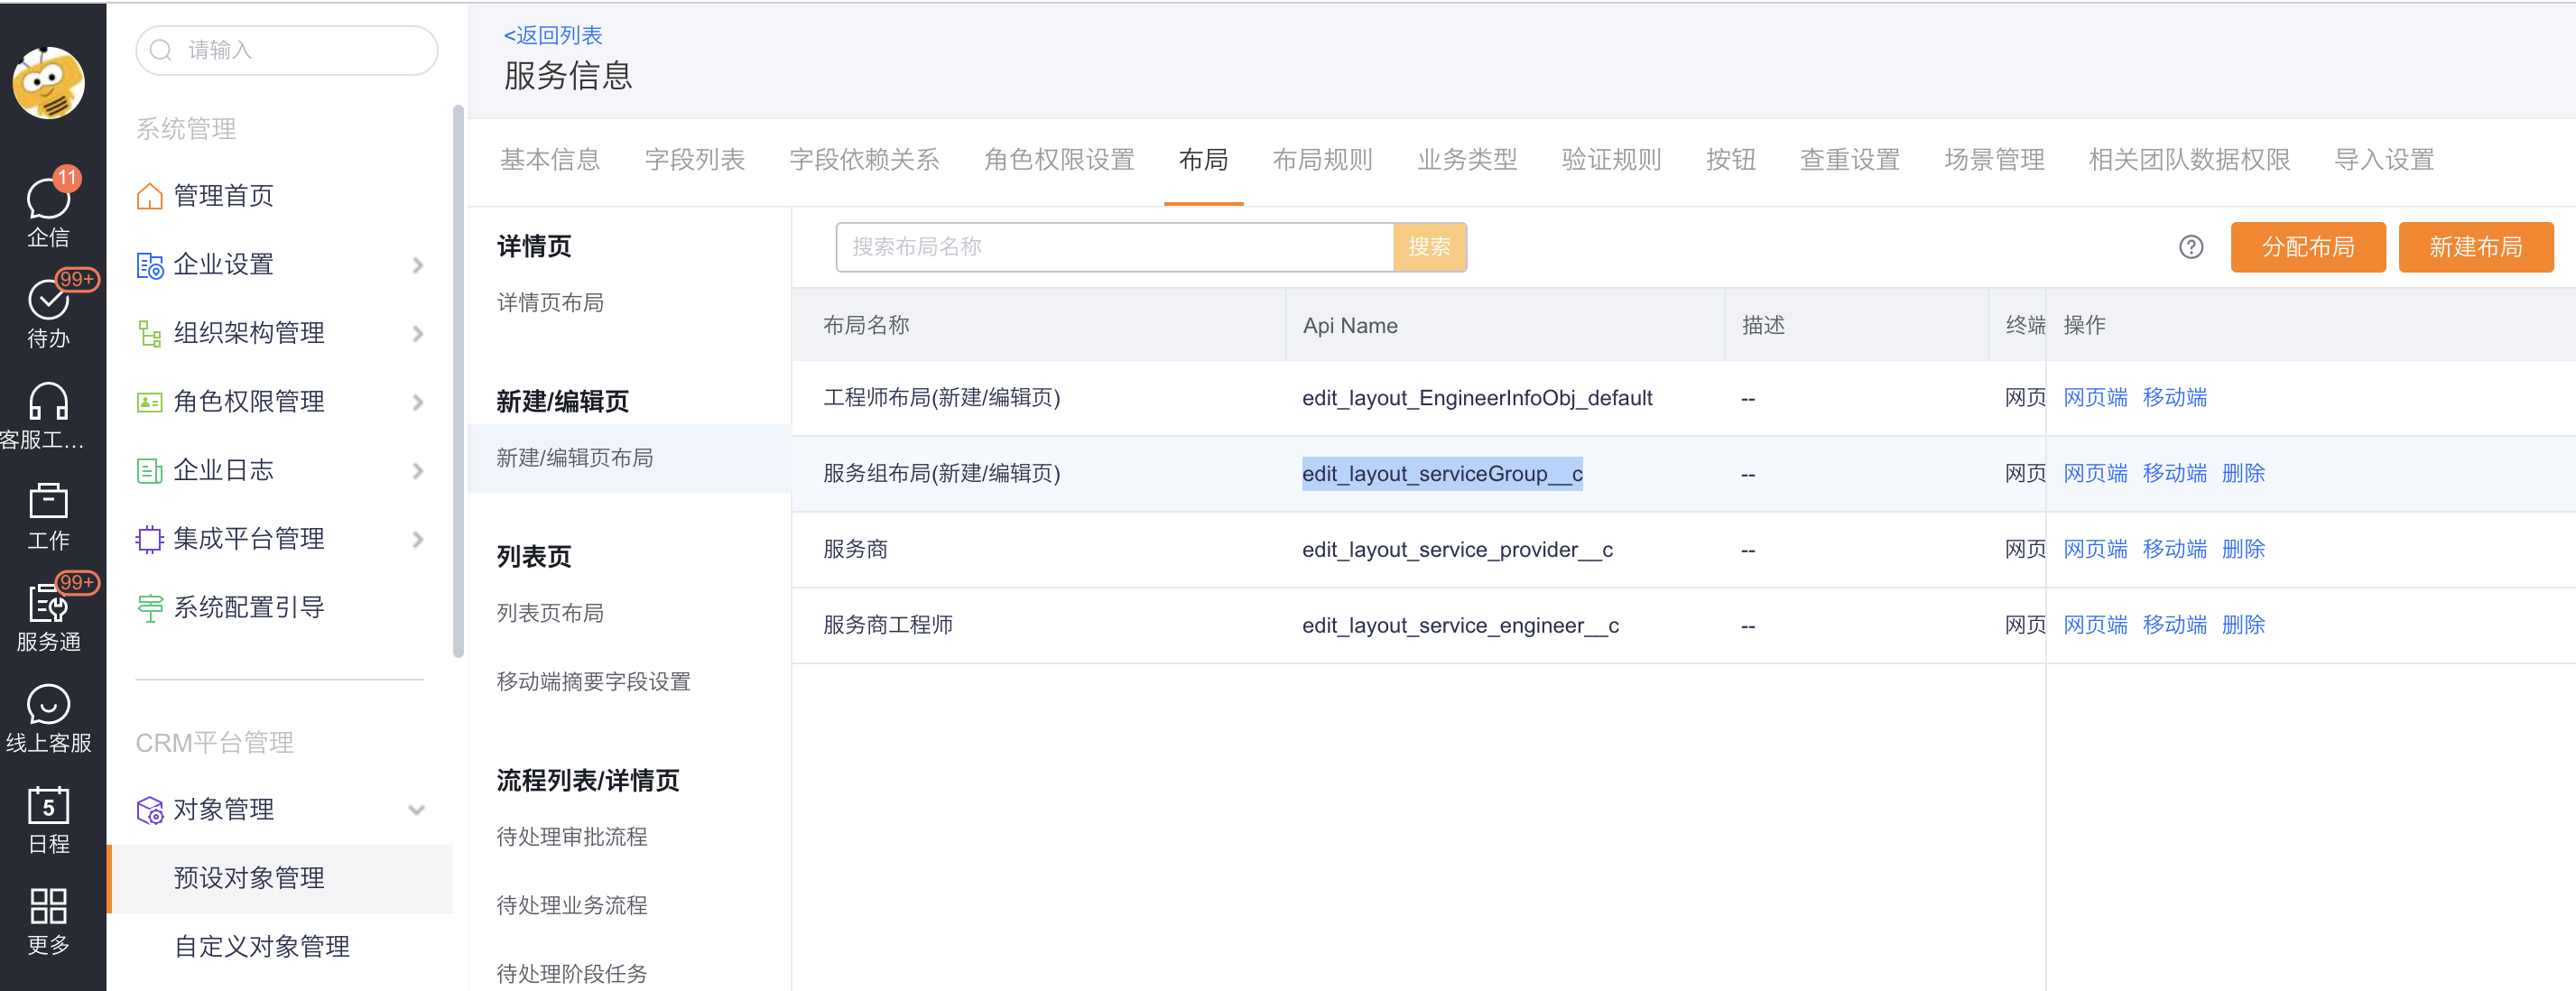The image size is (2576, 991).
Task: Expand the 企业日志 chevron
Action: [418, 471]
